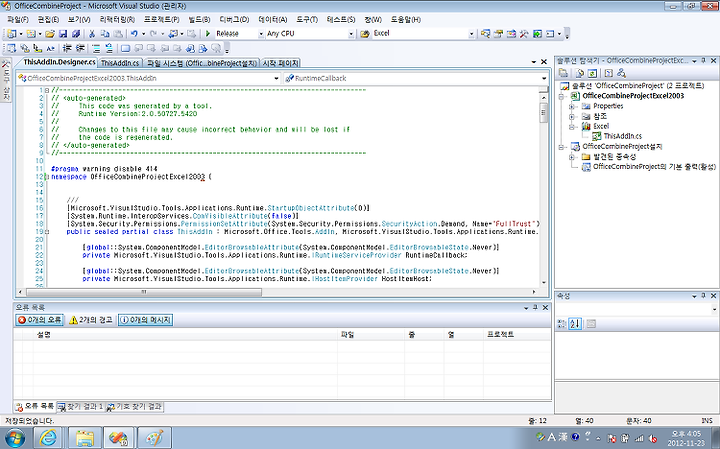
Task: Open the Object Browser toolbar icon
Action: tap(511, 34)
